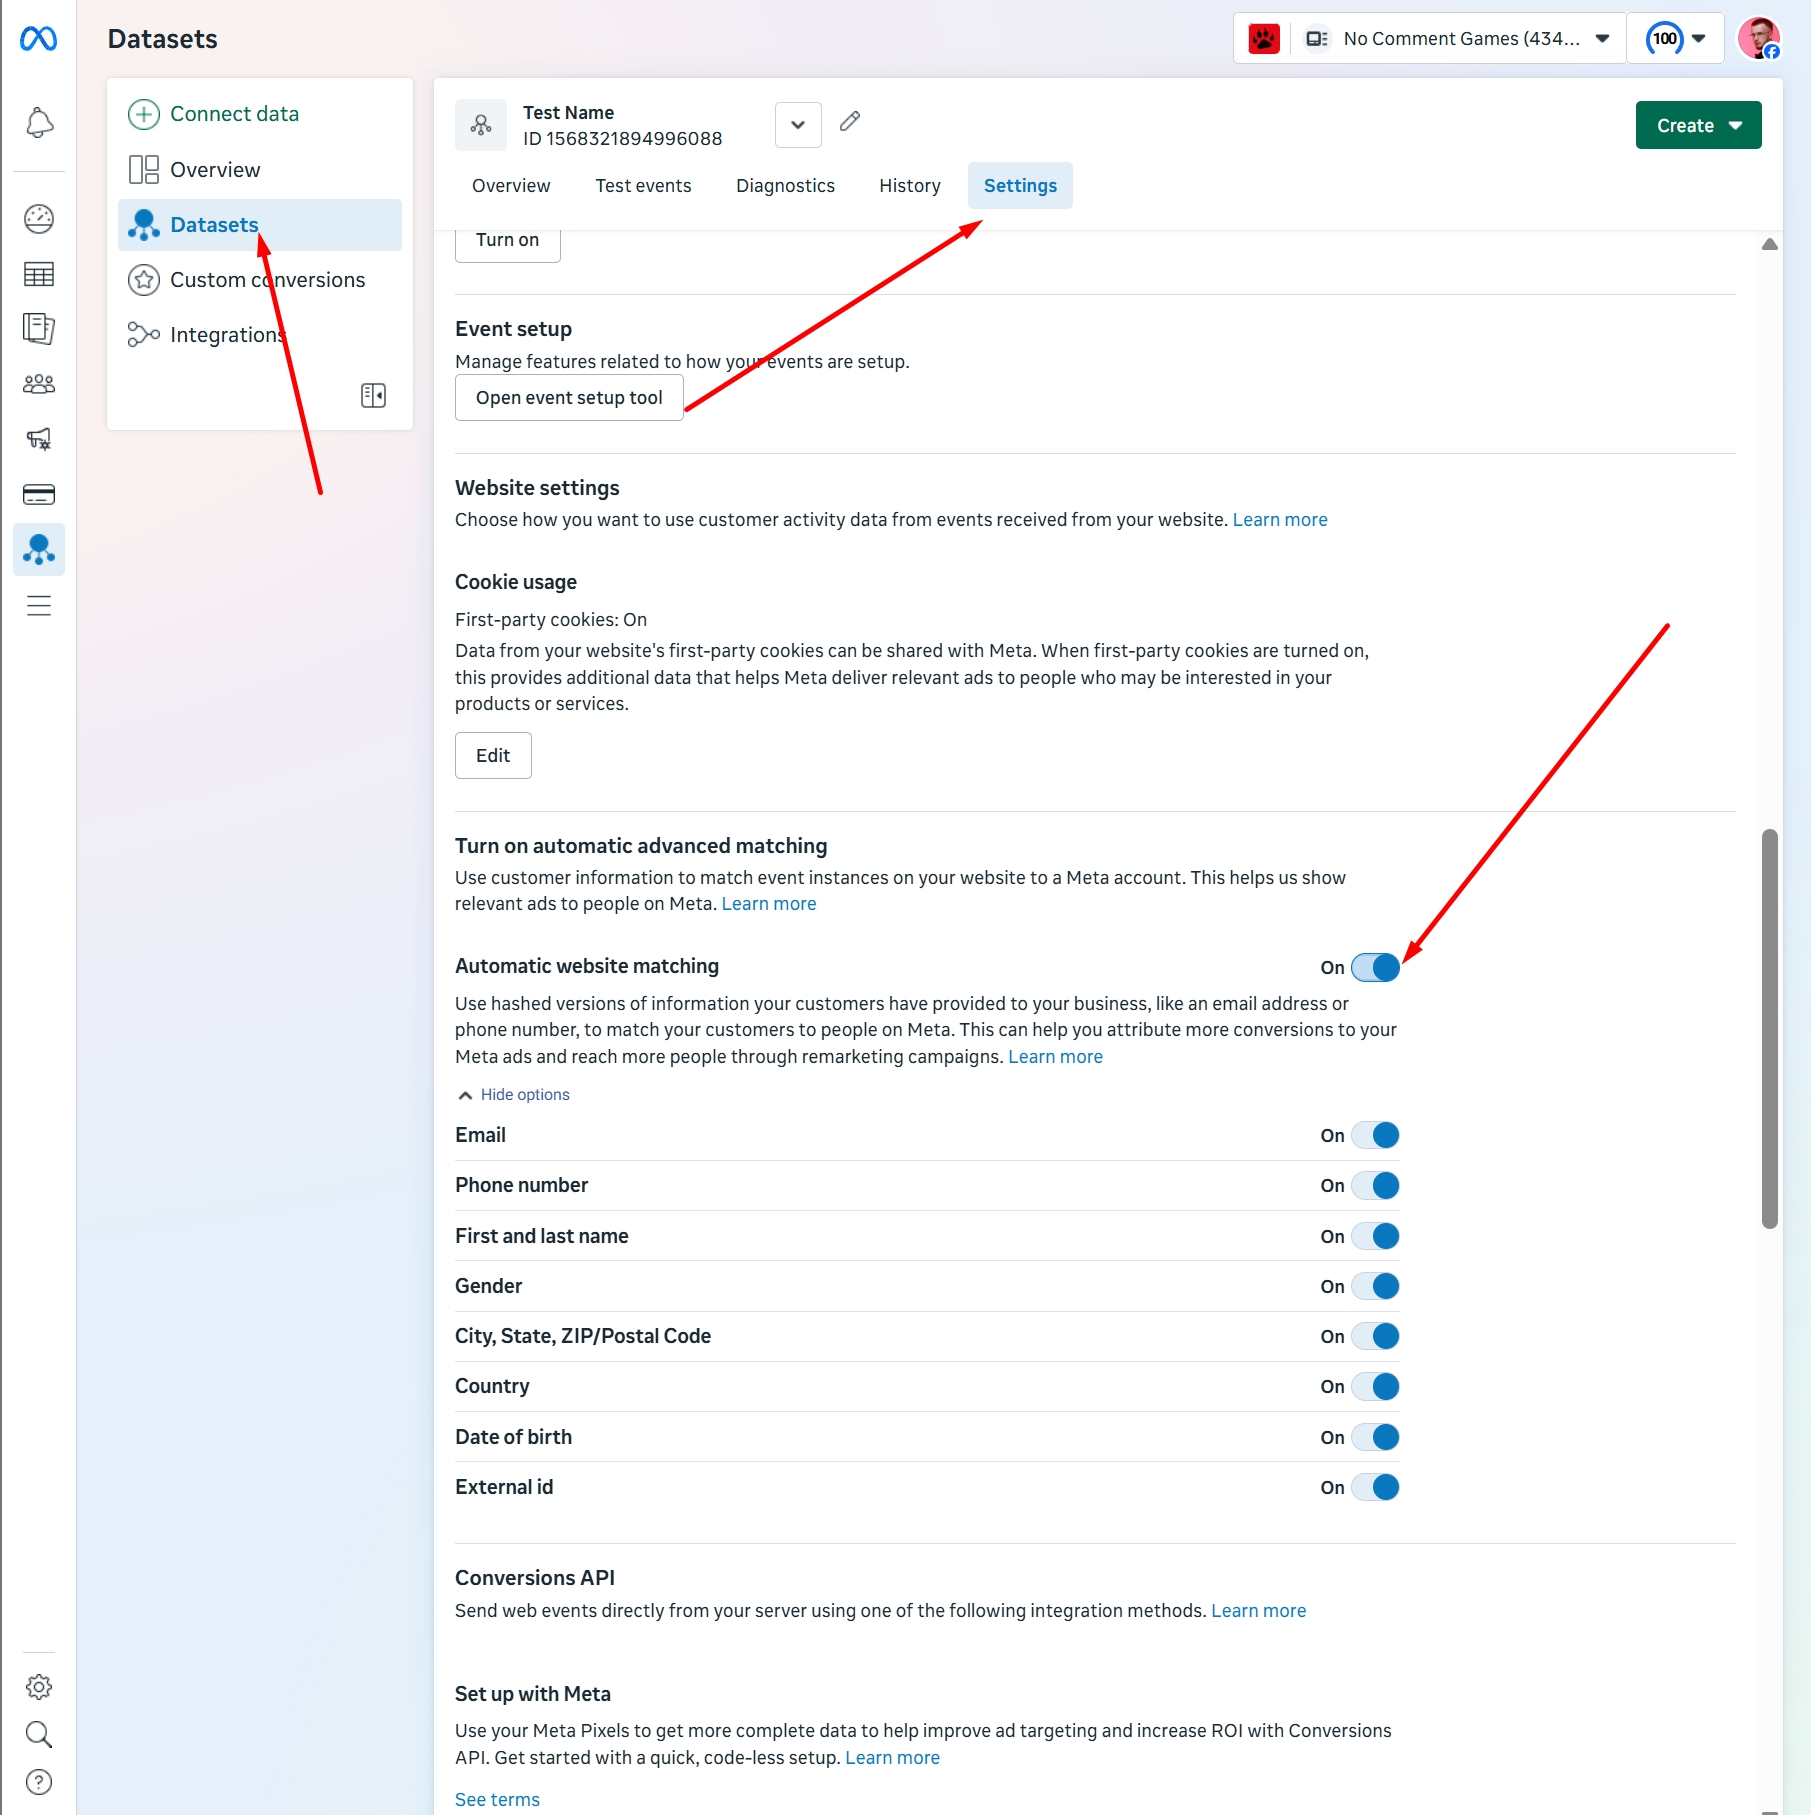Image resolution: width=1811 pixels, height=1815 pixels.
Task: Click the red paw business logo
Action: [x=1264, y=39]
